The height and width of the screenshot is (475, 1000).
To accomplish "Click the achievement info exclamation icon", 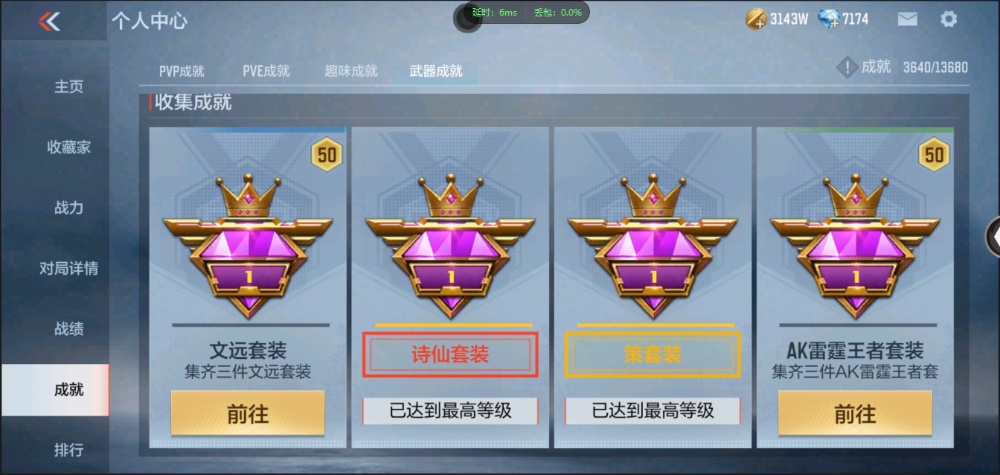I will 846,67.
